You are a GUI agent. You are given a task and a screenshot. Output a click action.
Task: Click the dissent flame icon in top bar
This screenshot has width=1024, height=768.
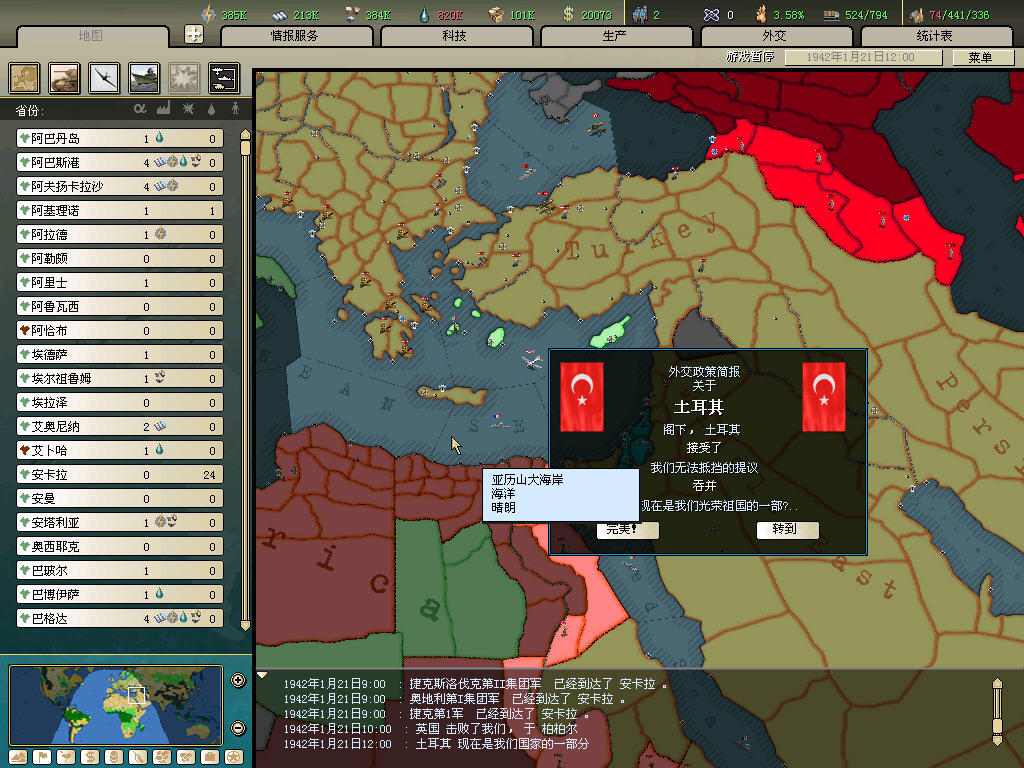tap(761, 14)
